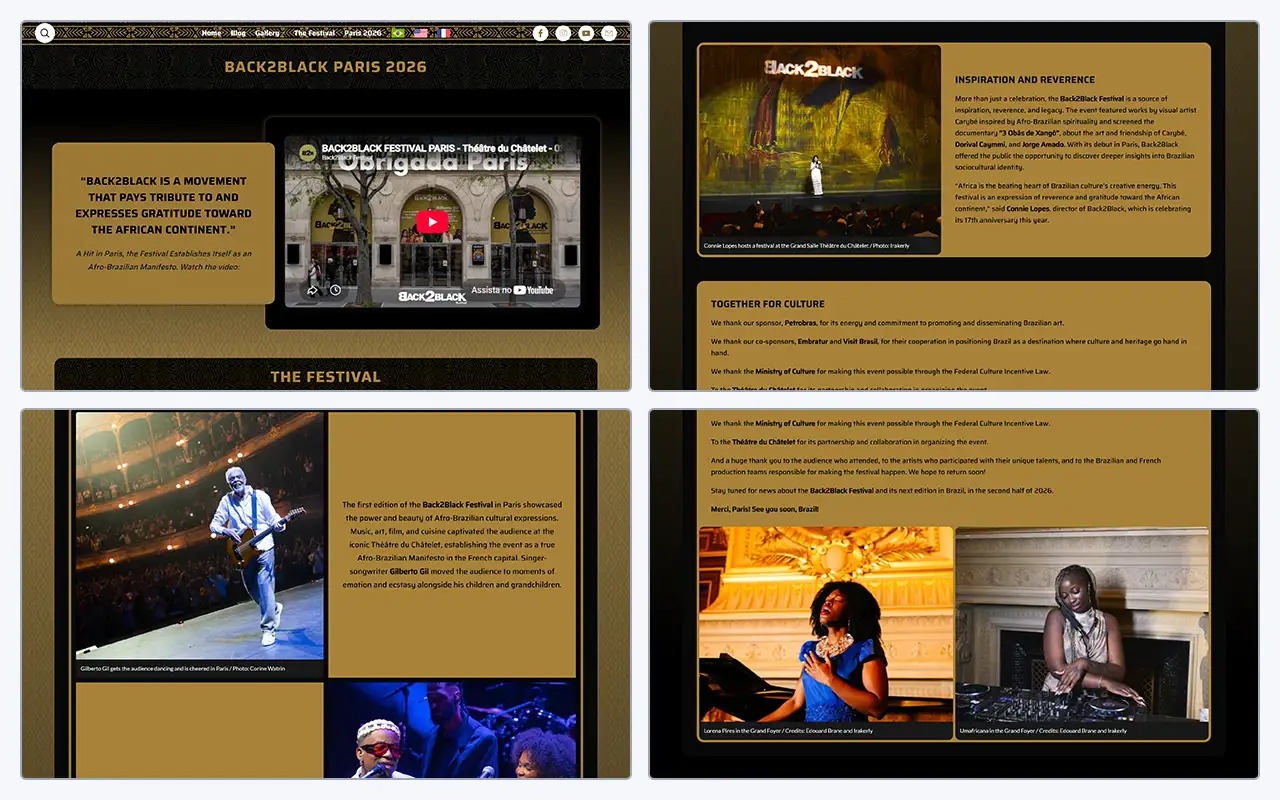Open the YouTube social icon in header
Screen dimensions: 1280x800
pyautogui.click(x=586, y=33)
